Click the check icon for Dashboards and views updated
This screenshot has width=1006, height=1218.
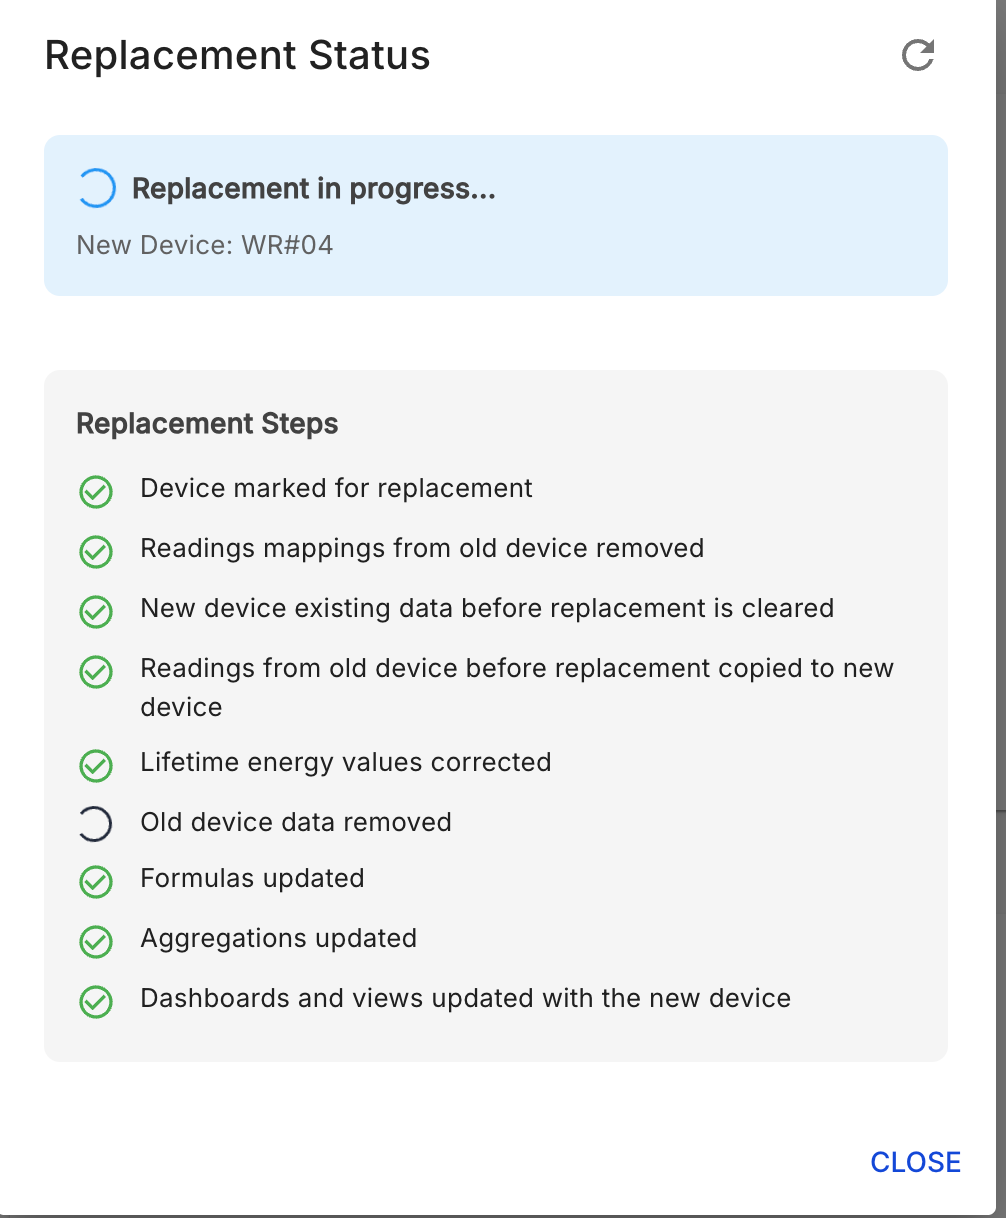(x=96, y=1002)
